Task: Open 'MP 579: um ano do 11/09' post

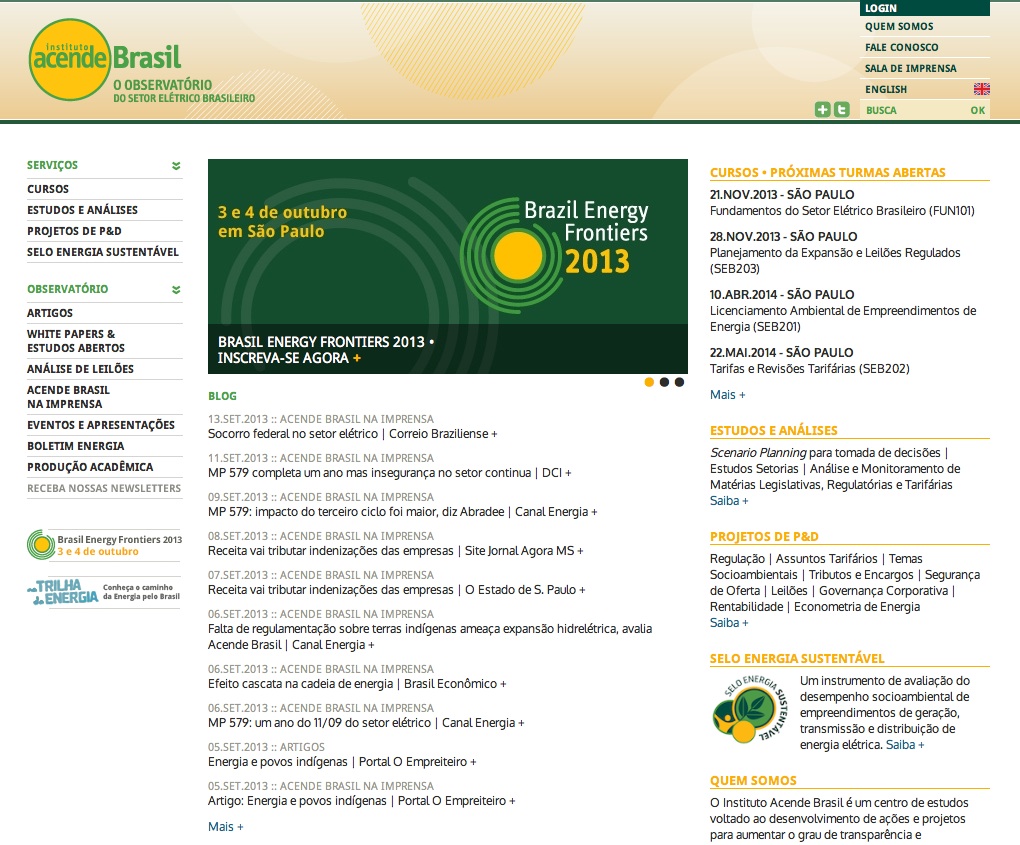Action: point(366,723)
